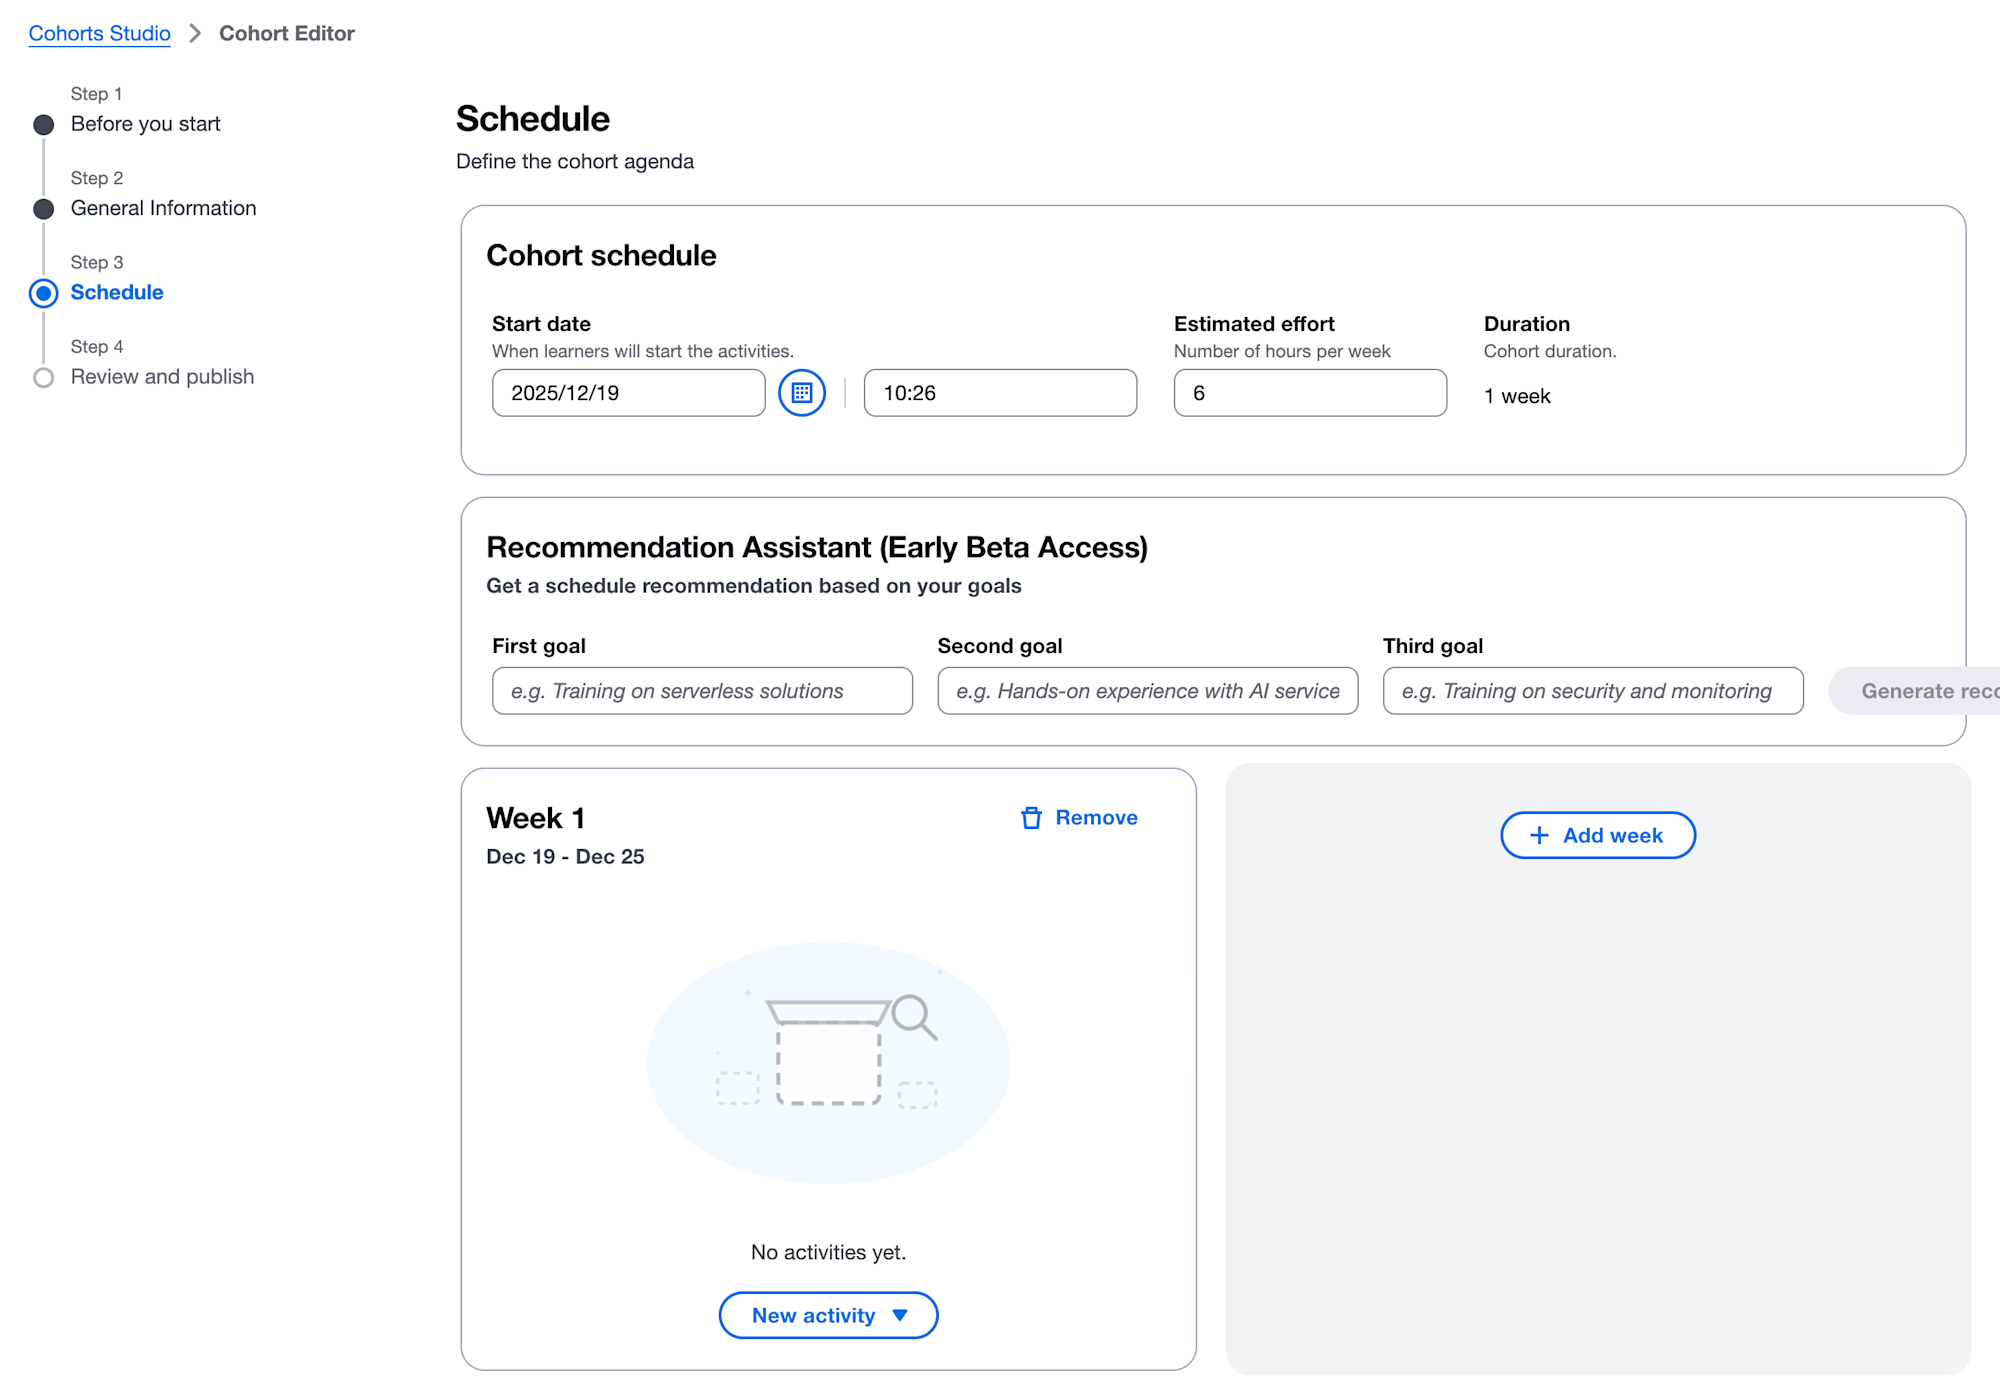Click the start date input field
This screenshot has height=1395, width=2000.
point(628,393)
